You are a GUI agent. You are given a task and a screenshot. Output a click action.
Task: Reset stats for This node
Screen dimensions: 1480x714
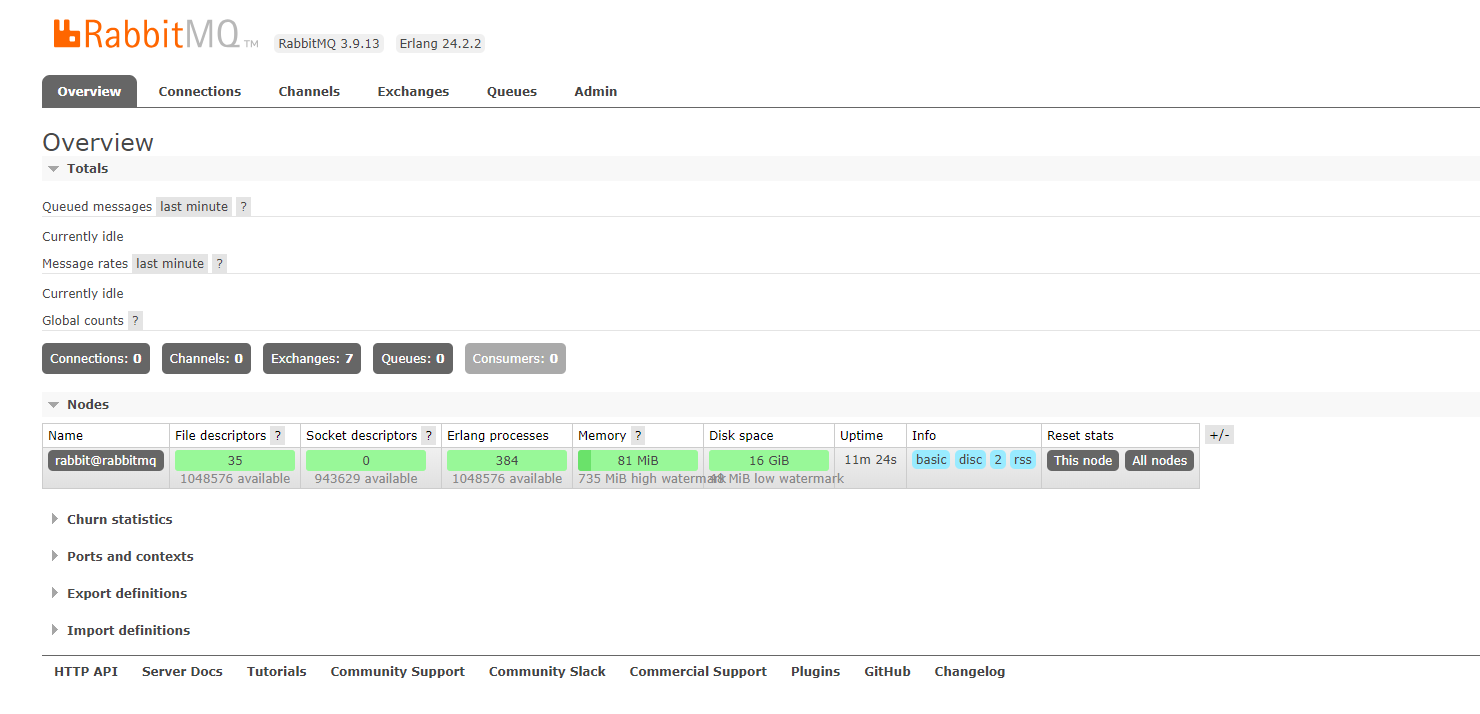(x=1083, y=461)
